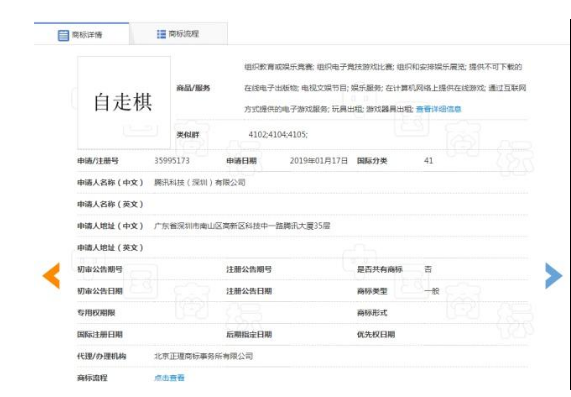Click the 专用权期限 label
This screenshot has width=571, height=397.
[96, 313]
